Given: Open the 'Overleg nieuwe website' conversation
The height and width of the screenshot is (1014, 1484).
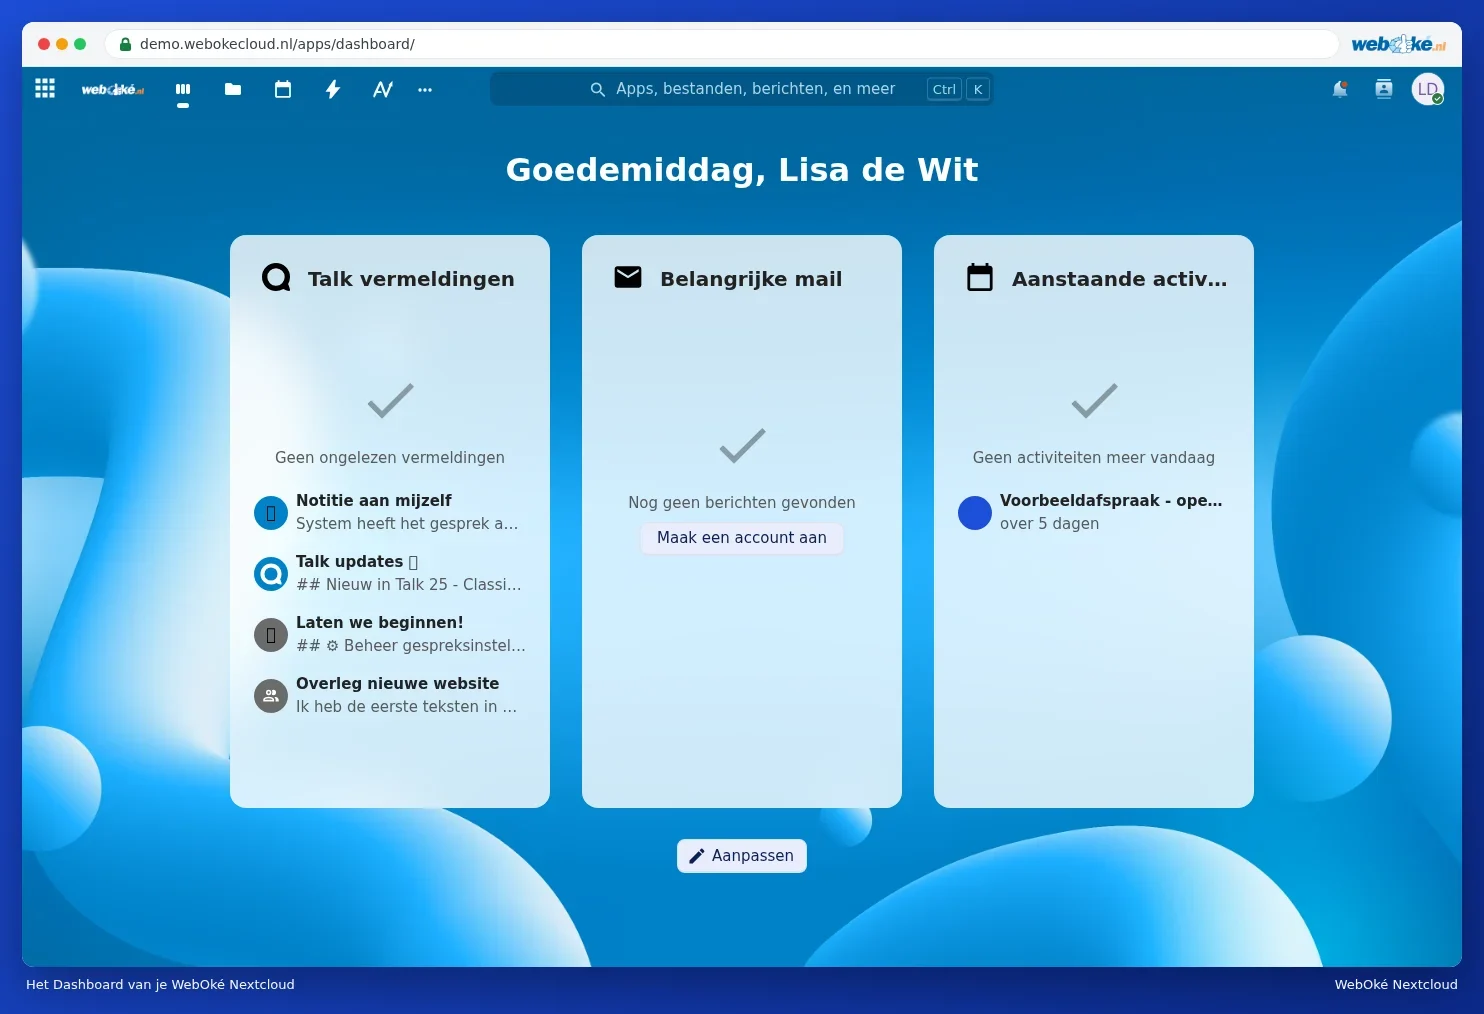Looking at the screenshot, I should pos(390,695).
